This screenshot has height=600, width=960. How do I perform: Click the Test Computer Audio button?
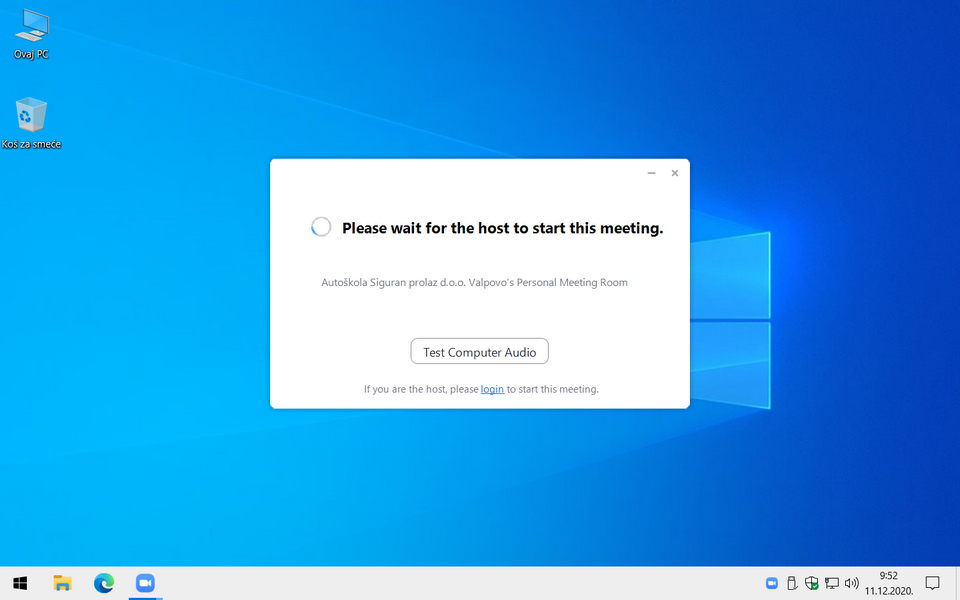tap(479, 351)
